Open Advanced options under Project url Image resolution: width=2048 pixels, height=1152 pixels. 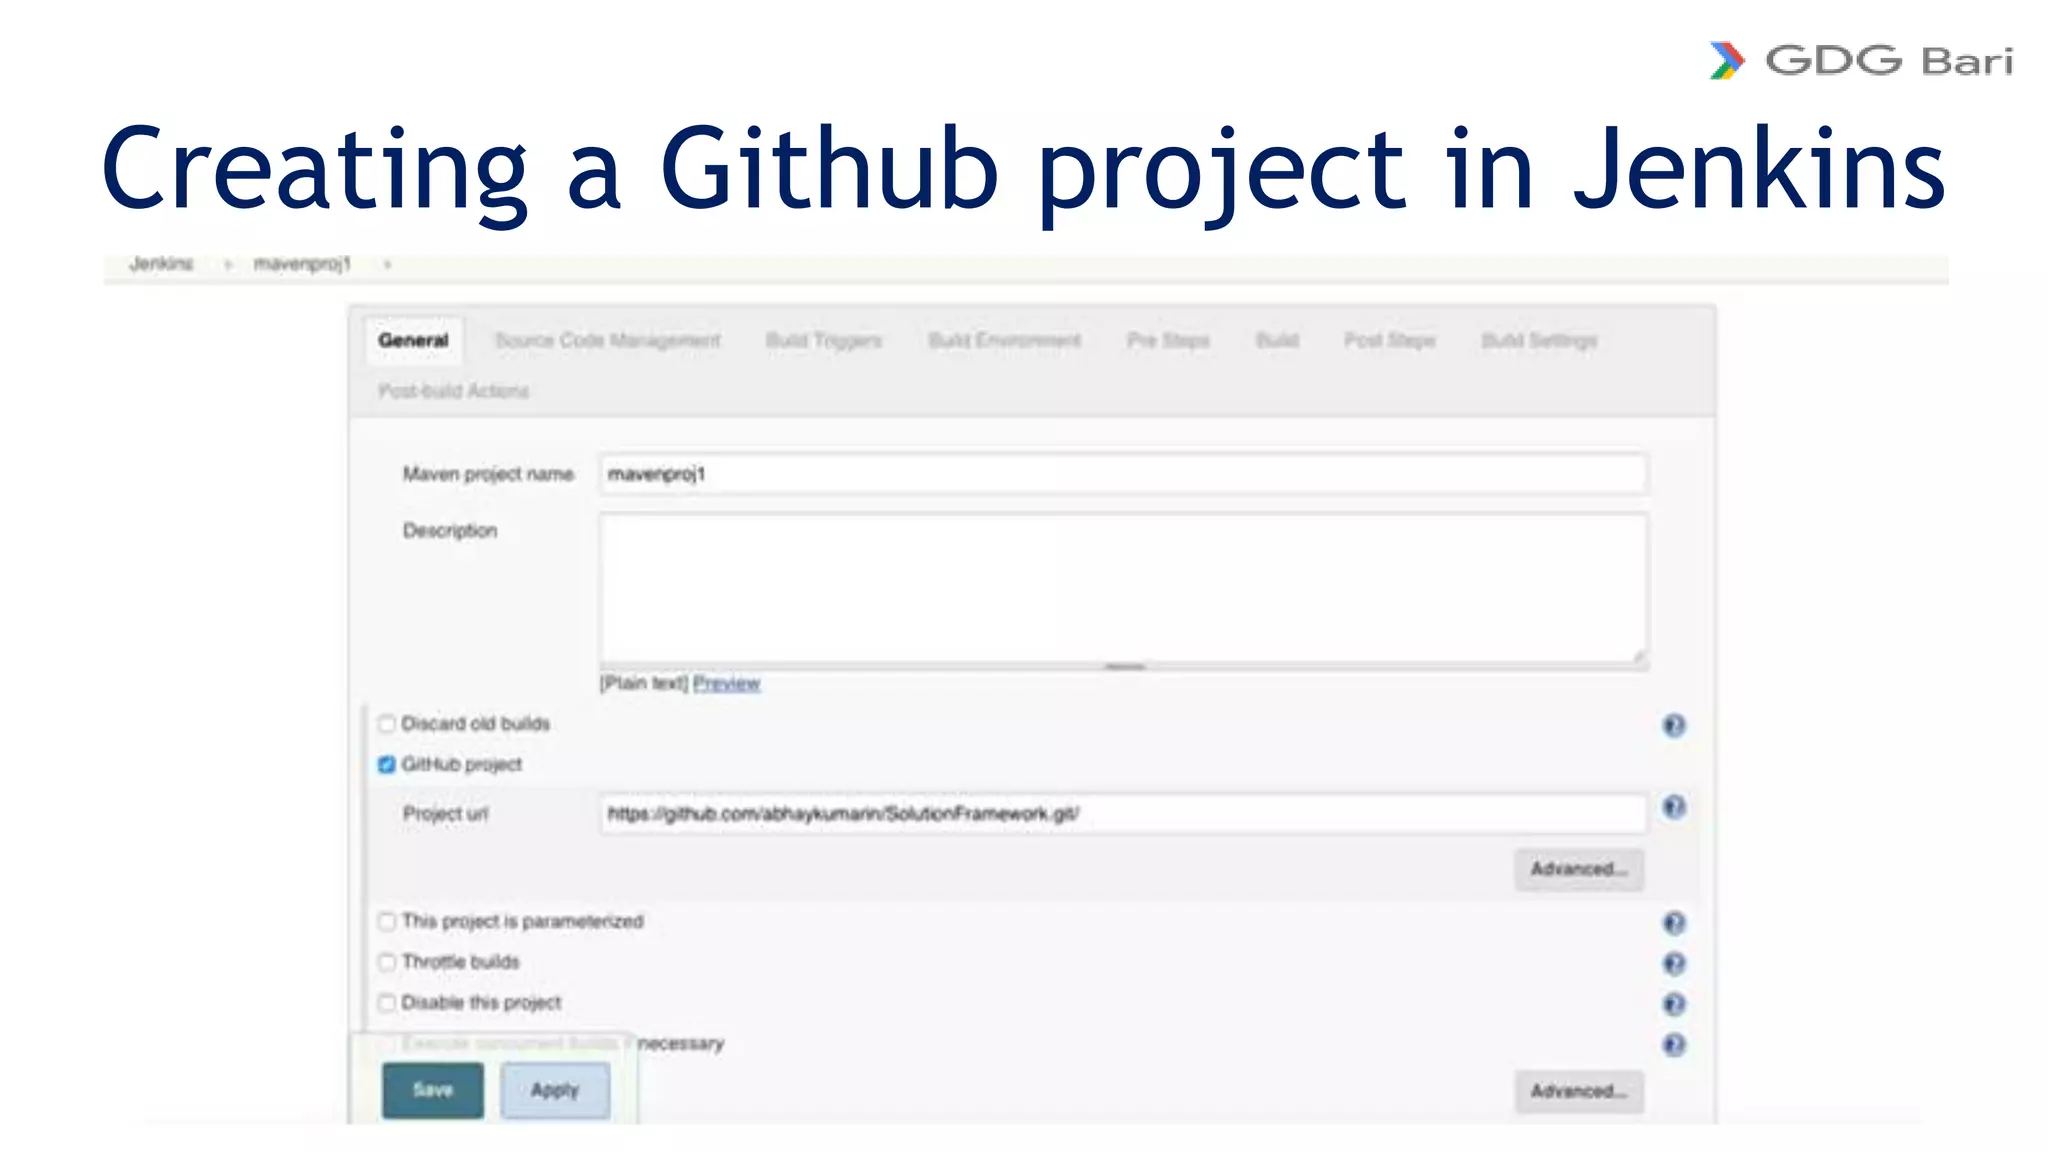click(x=1579, y=869)
